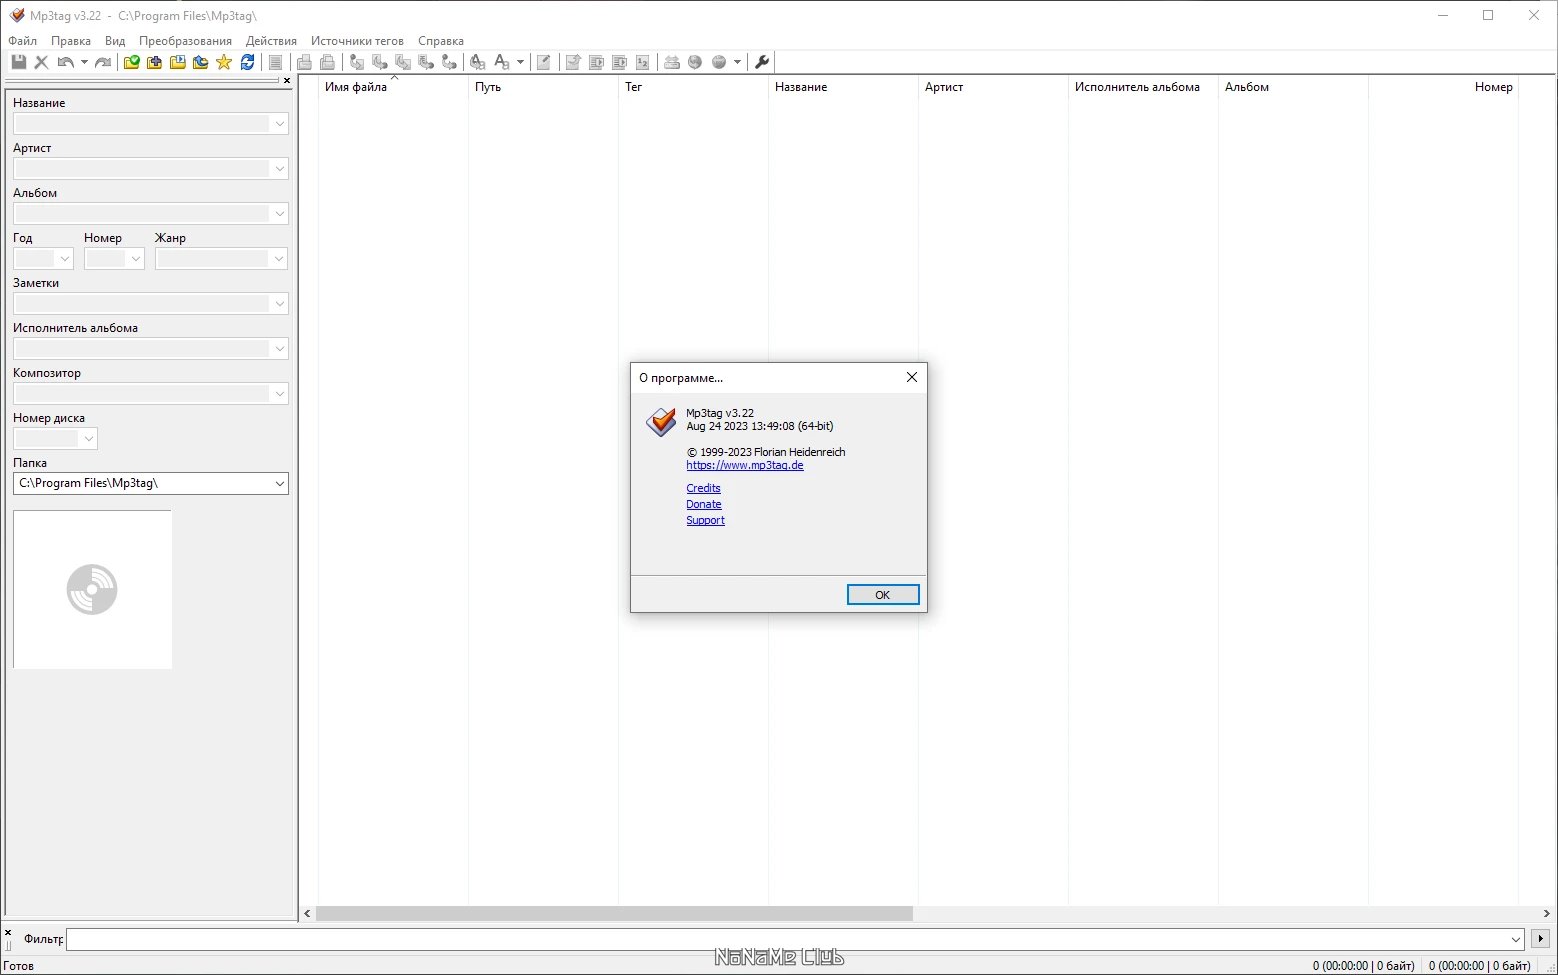The height and width of the screenshot is (975, 1558).
Task: Click the Remove tag X icon
Action: pyautogui.click(x=41, y=62)
